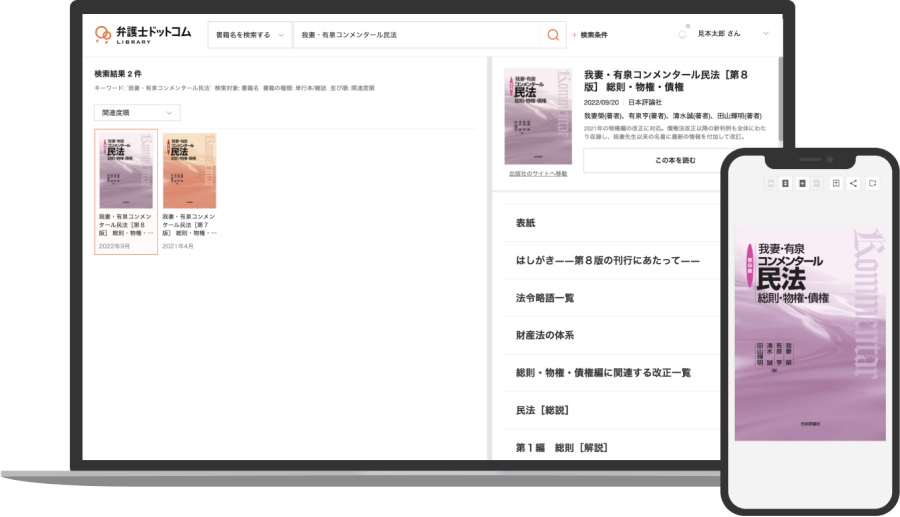
Task: Click add-to-folder icon in phone viewer
Action: click(x=872, y=183)
